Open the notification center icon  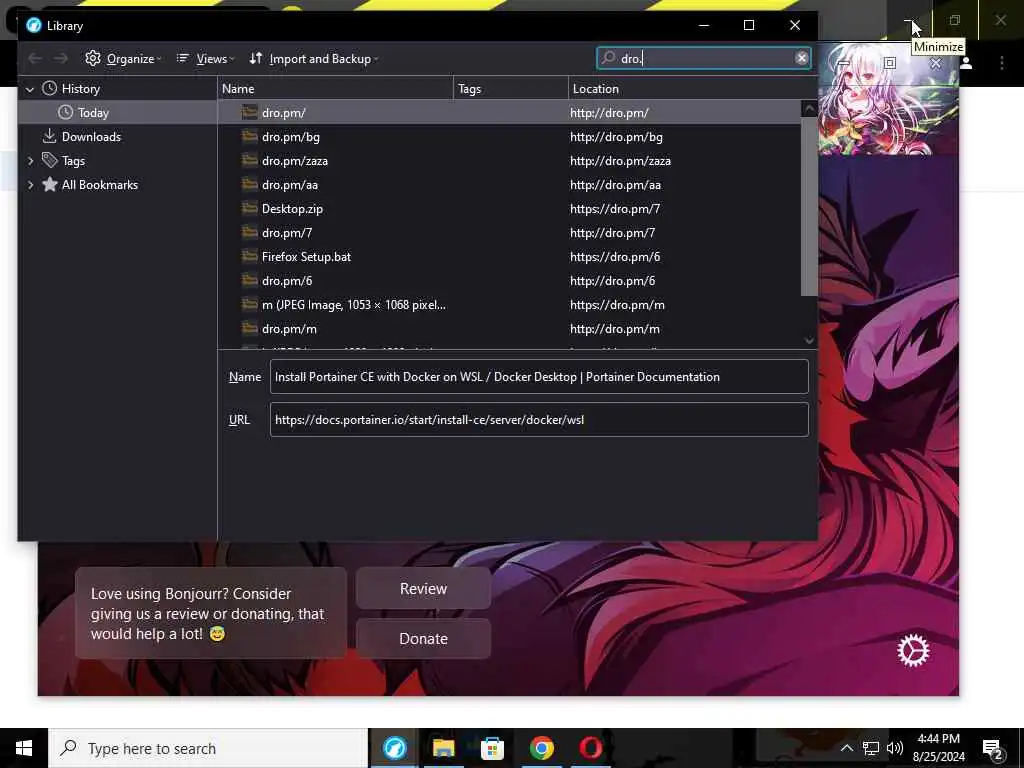tap(993, 749)
